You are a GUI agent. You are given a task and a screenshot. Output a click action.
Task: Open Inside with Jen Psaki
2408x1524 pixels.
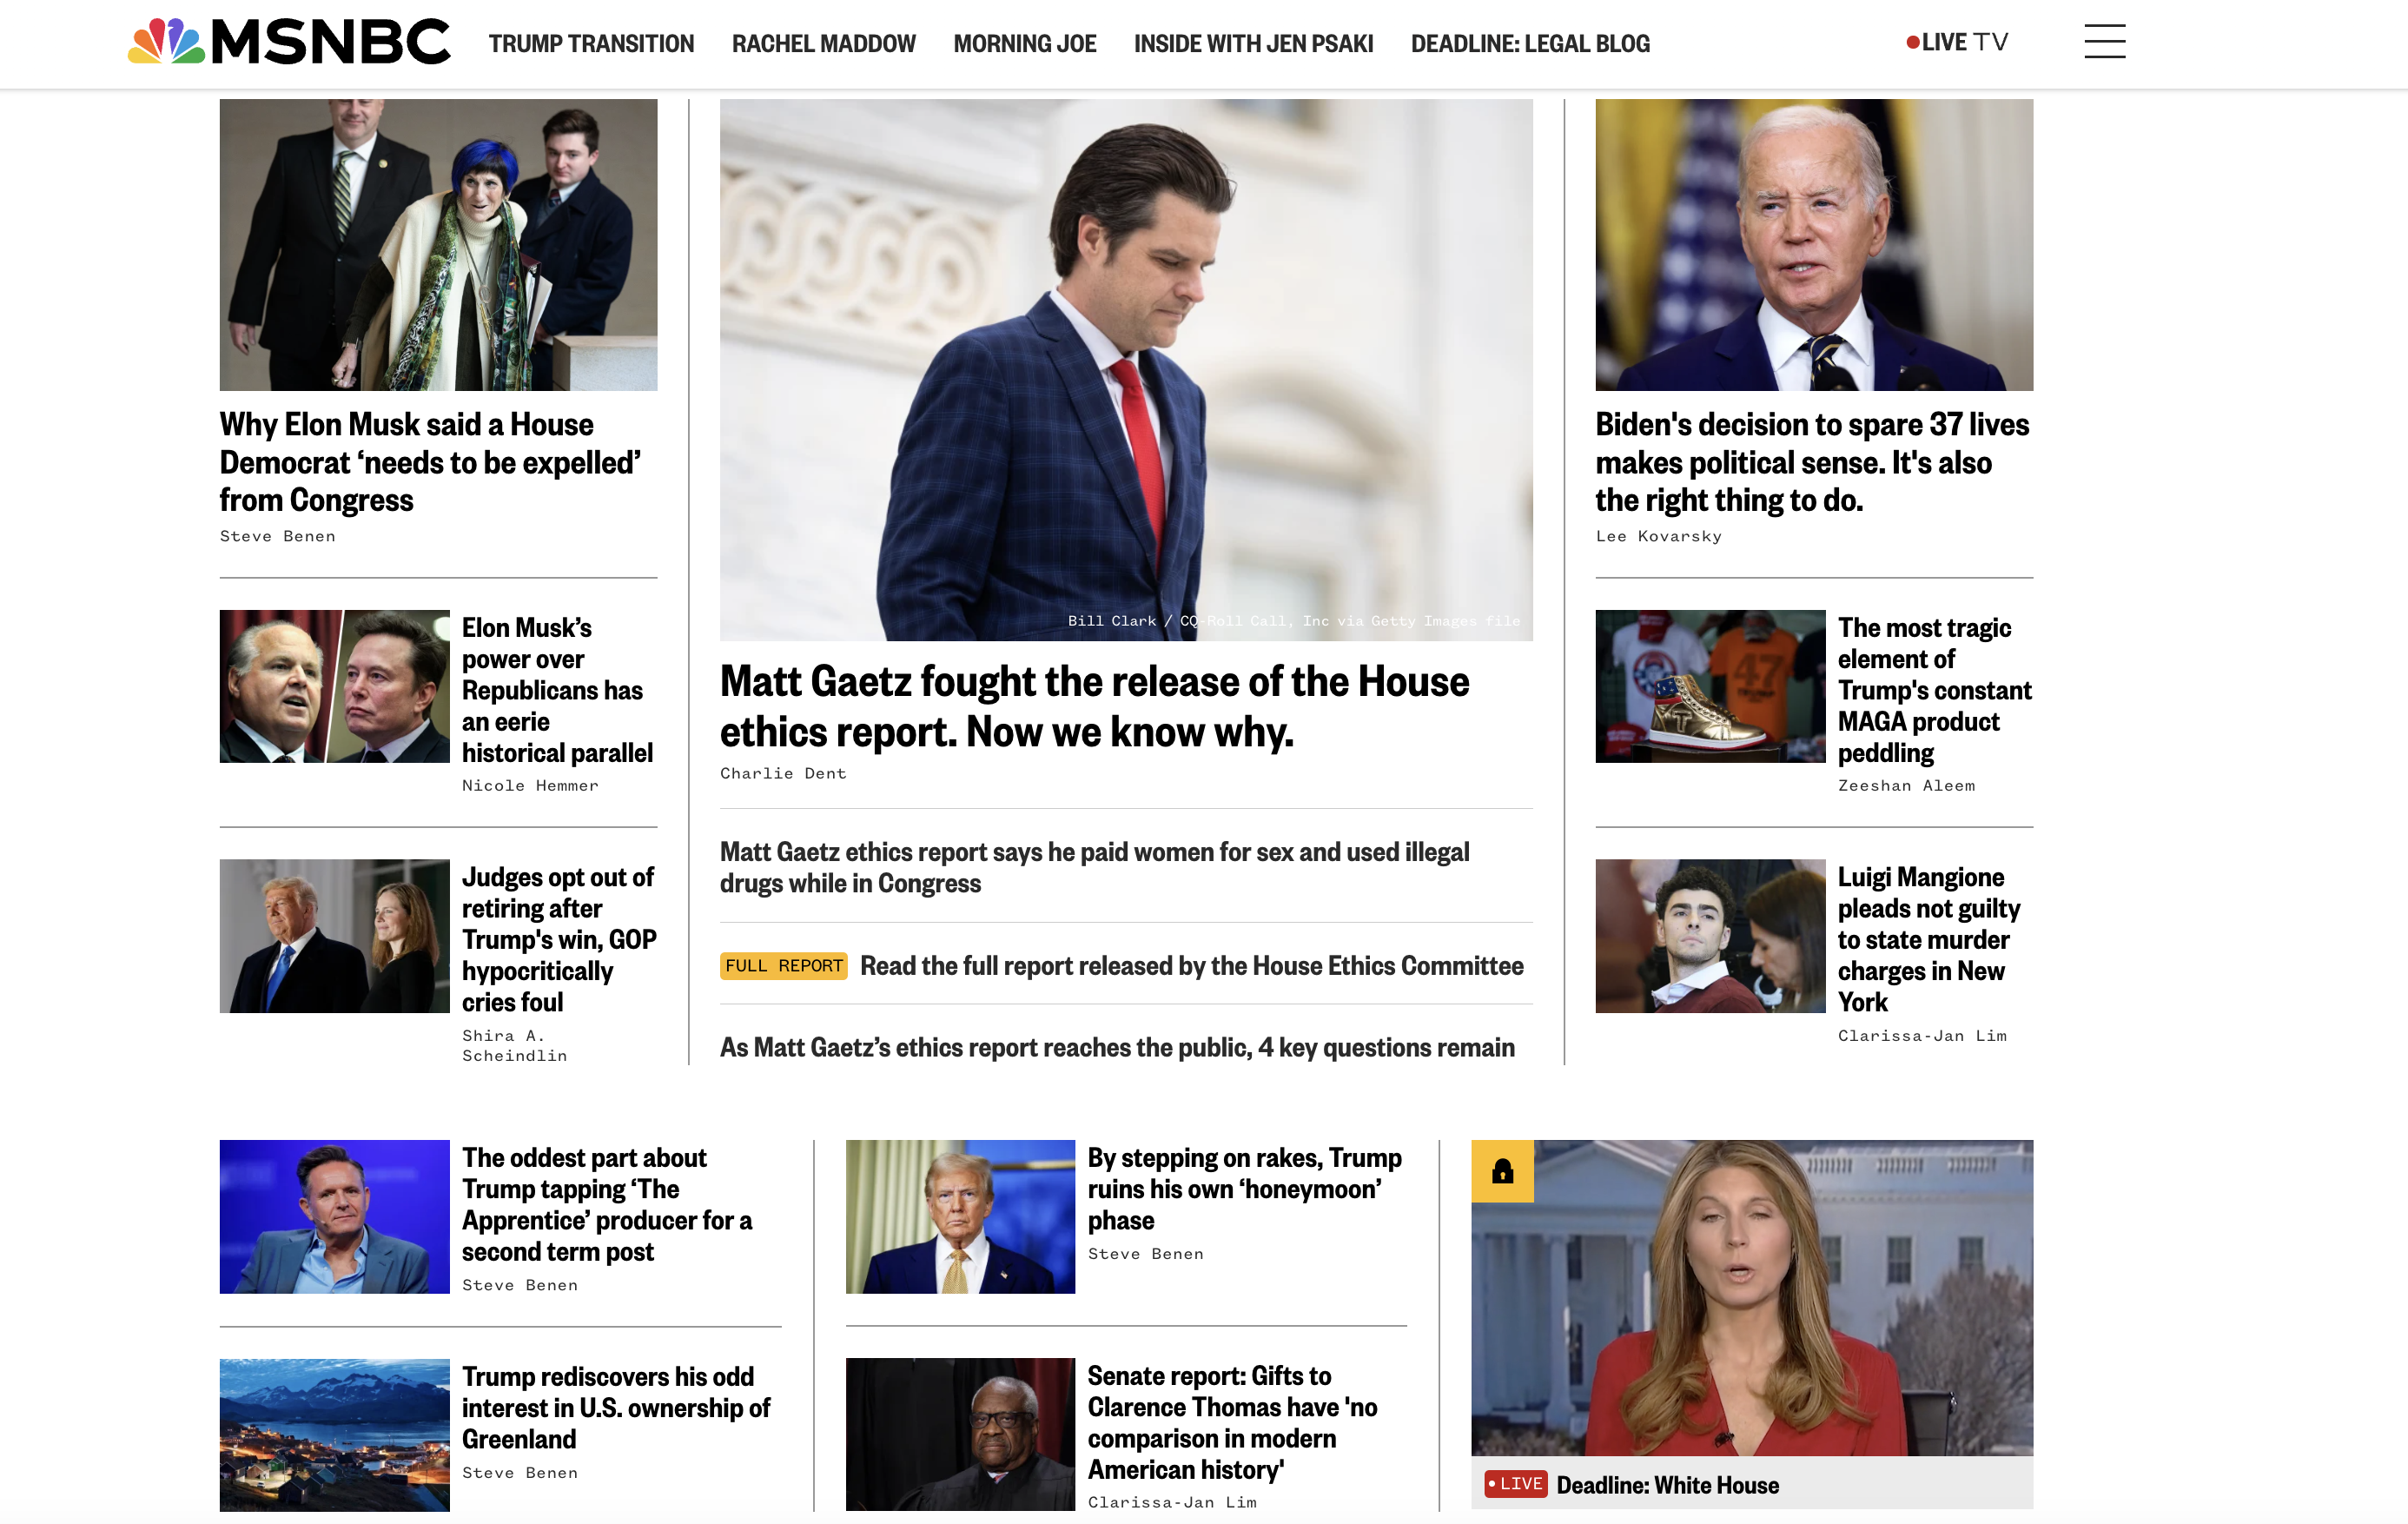(1254, 44)
